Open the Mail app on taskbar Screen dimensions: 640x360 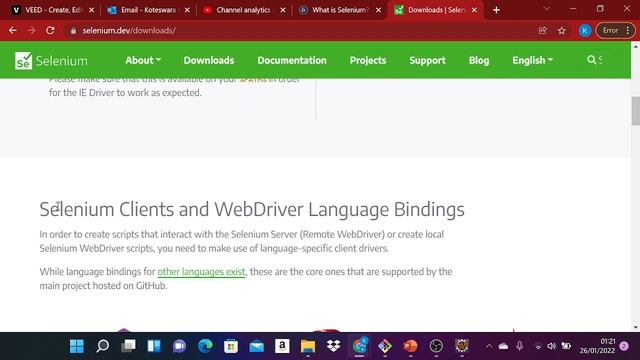pyautogui.click(x=256, y=346)
